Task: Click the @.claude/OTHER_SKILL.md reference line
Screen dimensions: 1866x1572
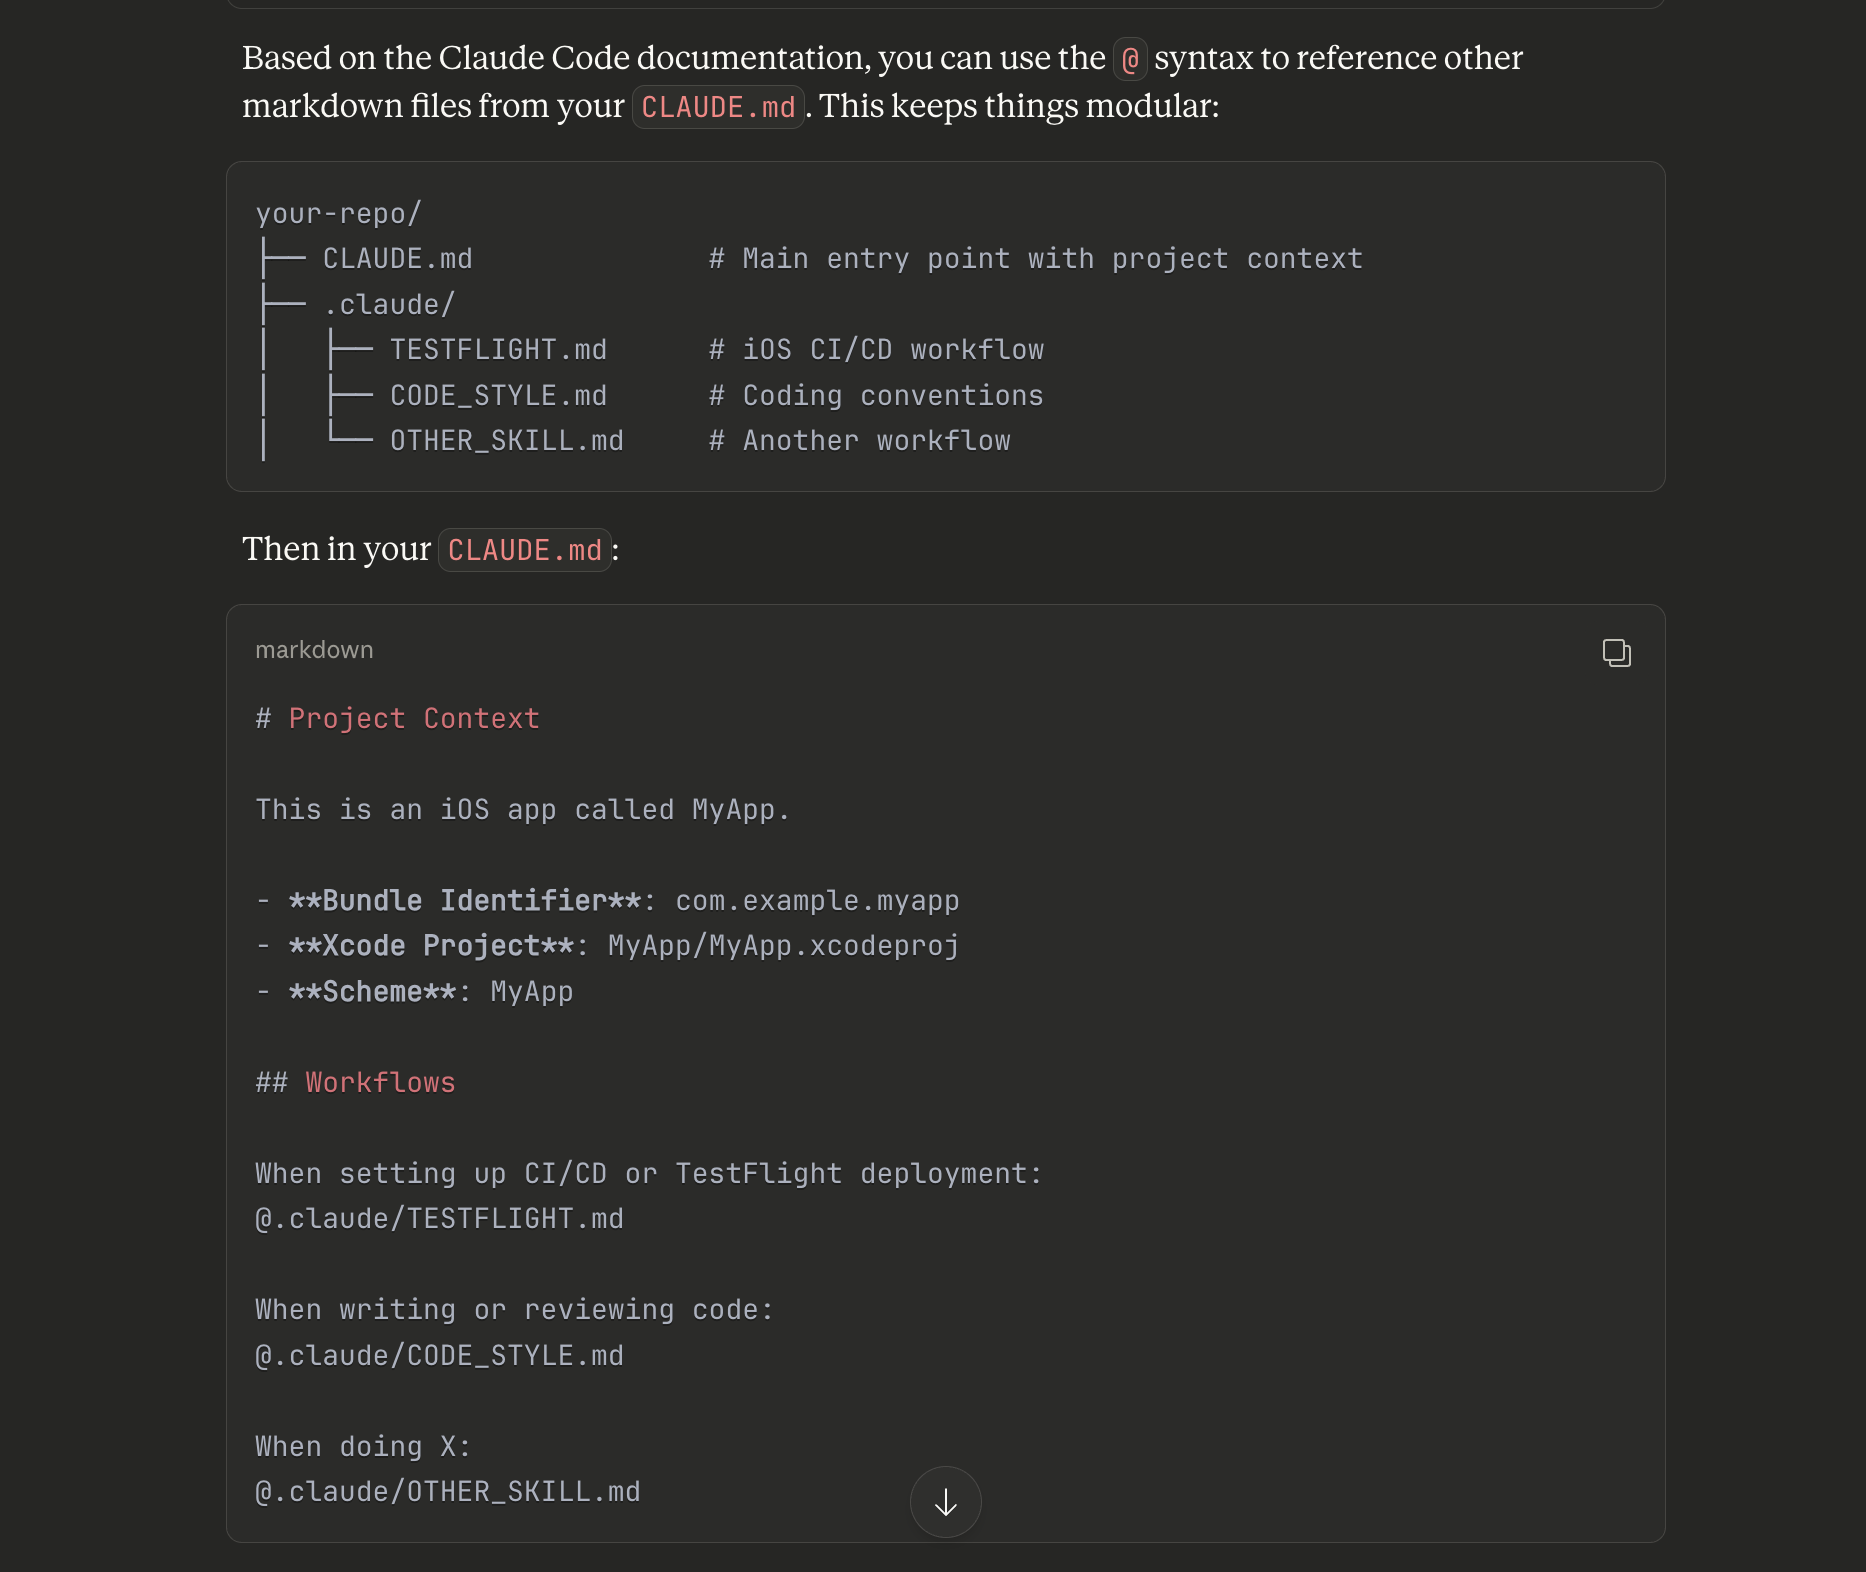Action: coord(447,1492)
